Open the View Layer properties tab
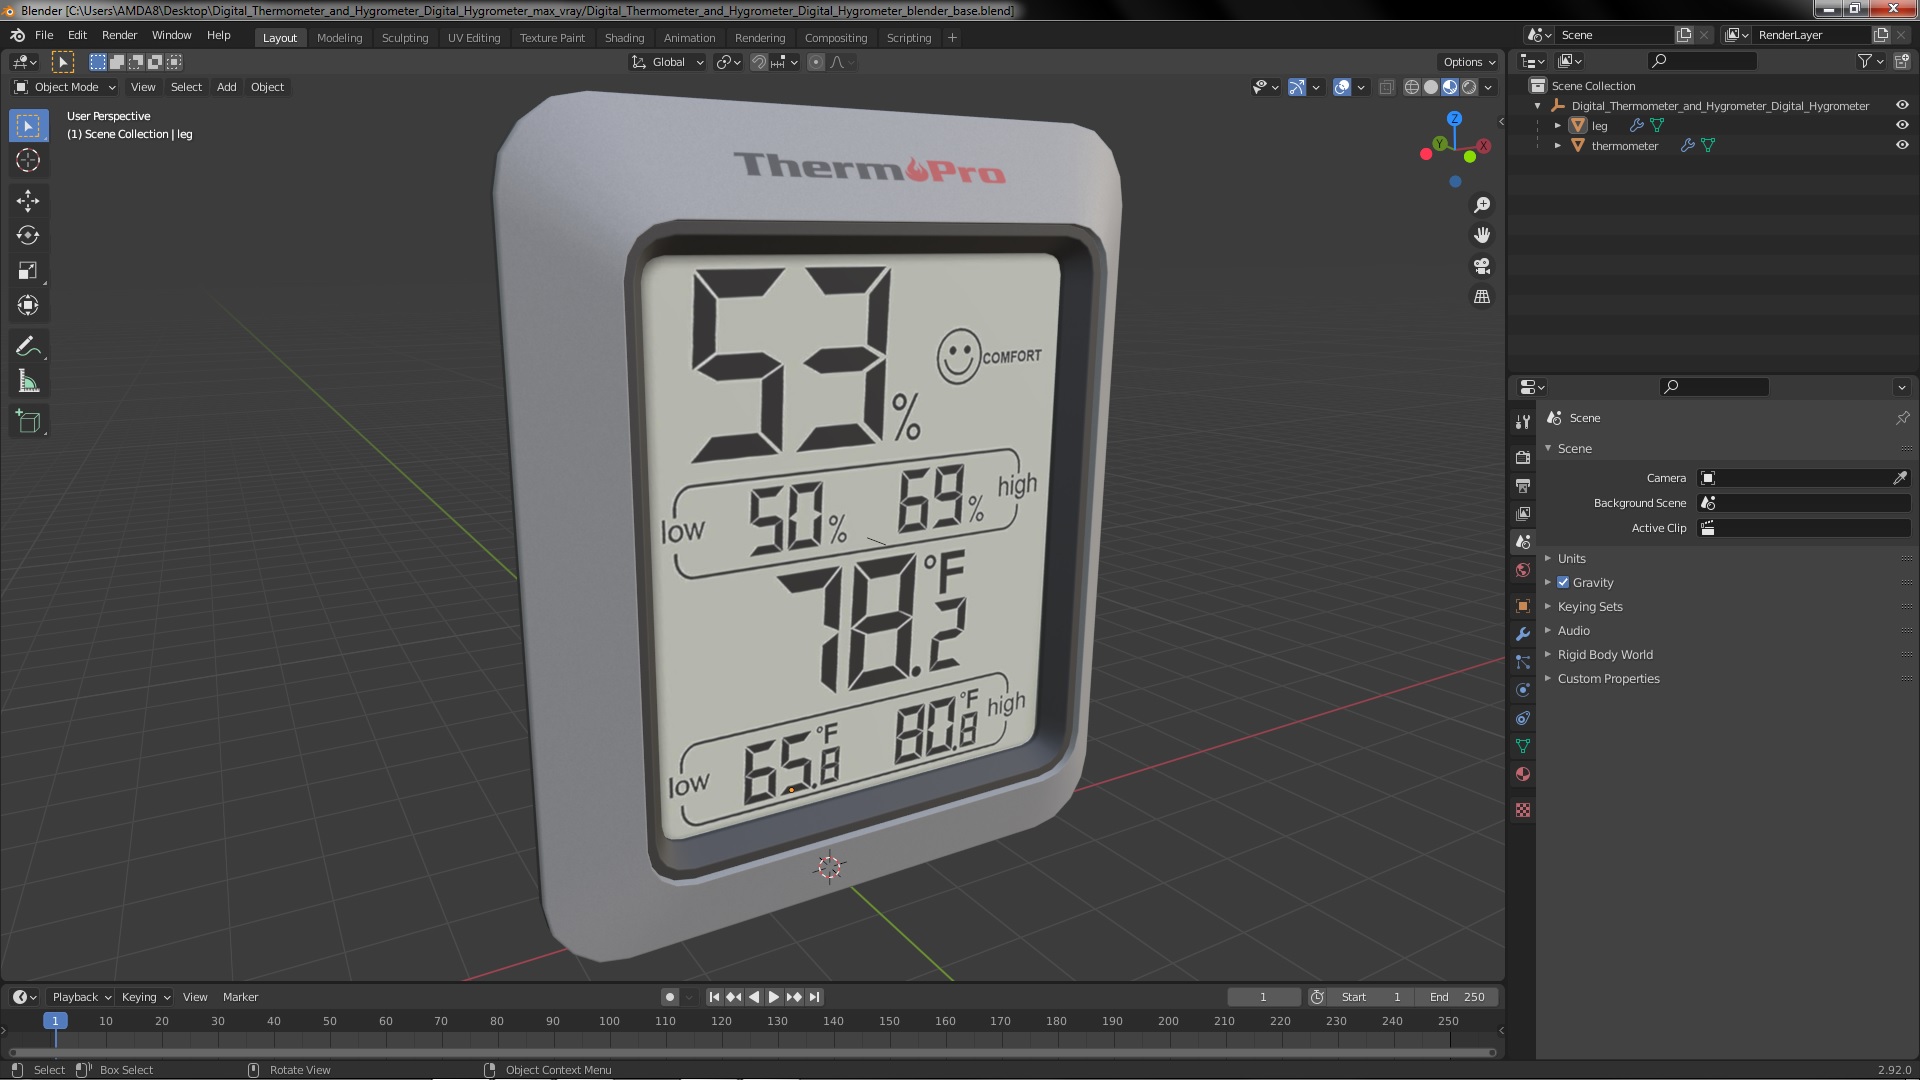 pyautogui.click(x=1523, y=513)
